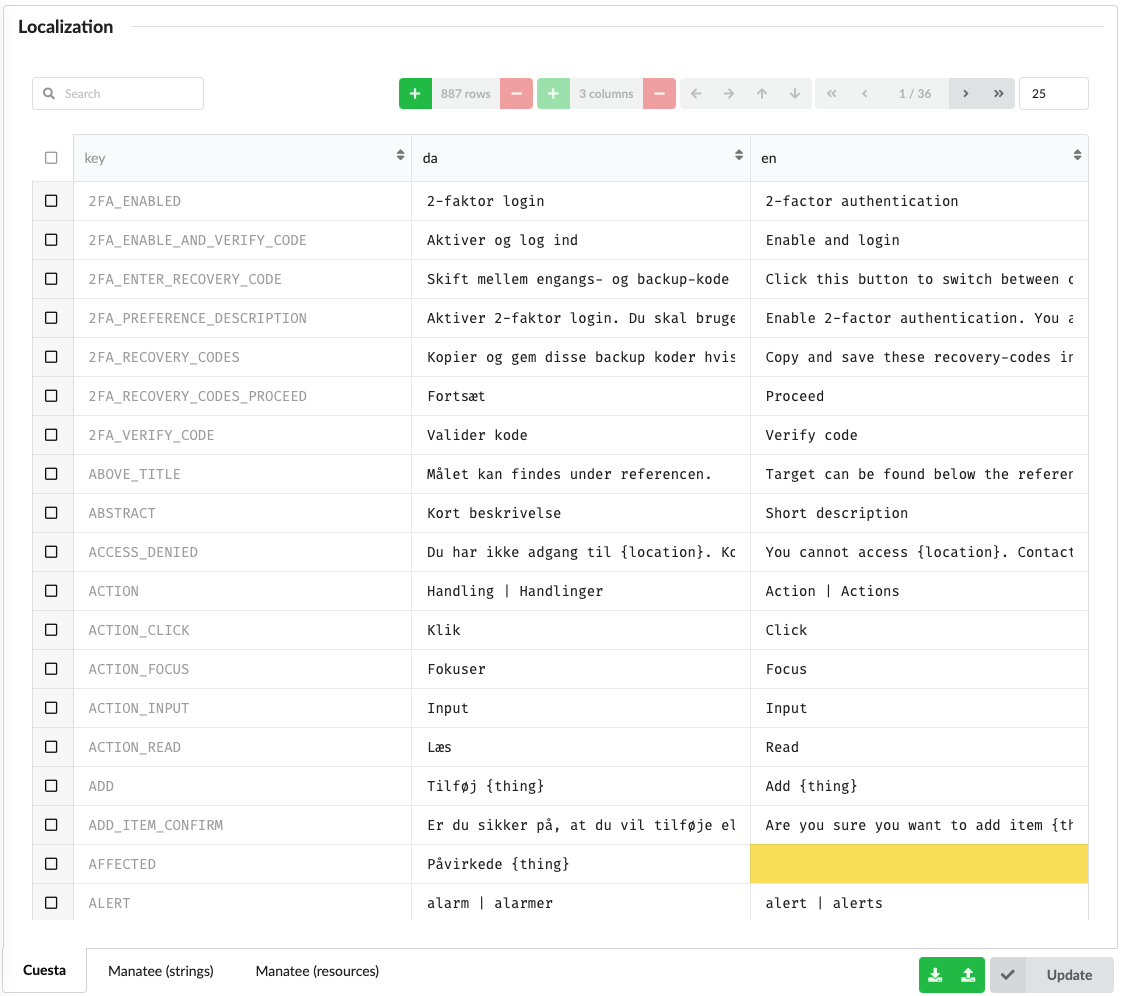Image resolution: width=1122 pixels, height=996 pixels.
Task: Switch to the Cuesta tab
Action: pyautogui.click(x=44, y=970)
